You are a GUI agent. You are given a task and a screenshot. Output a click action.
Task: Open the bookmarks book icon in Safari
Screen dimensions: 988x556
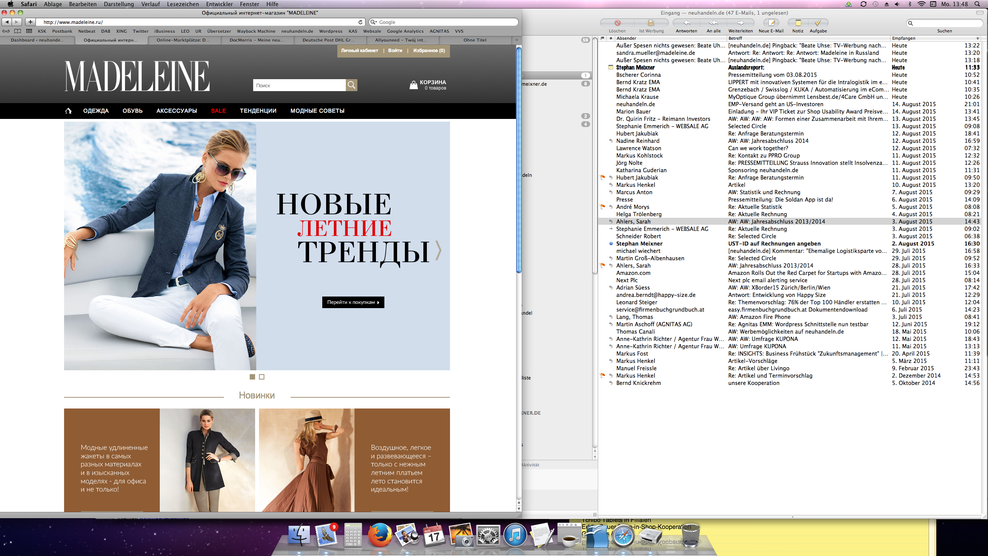point(18,31)
